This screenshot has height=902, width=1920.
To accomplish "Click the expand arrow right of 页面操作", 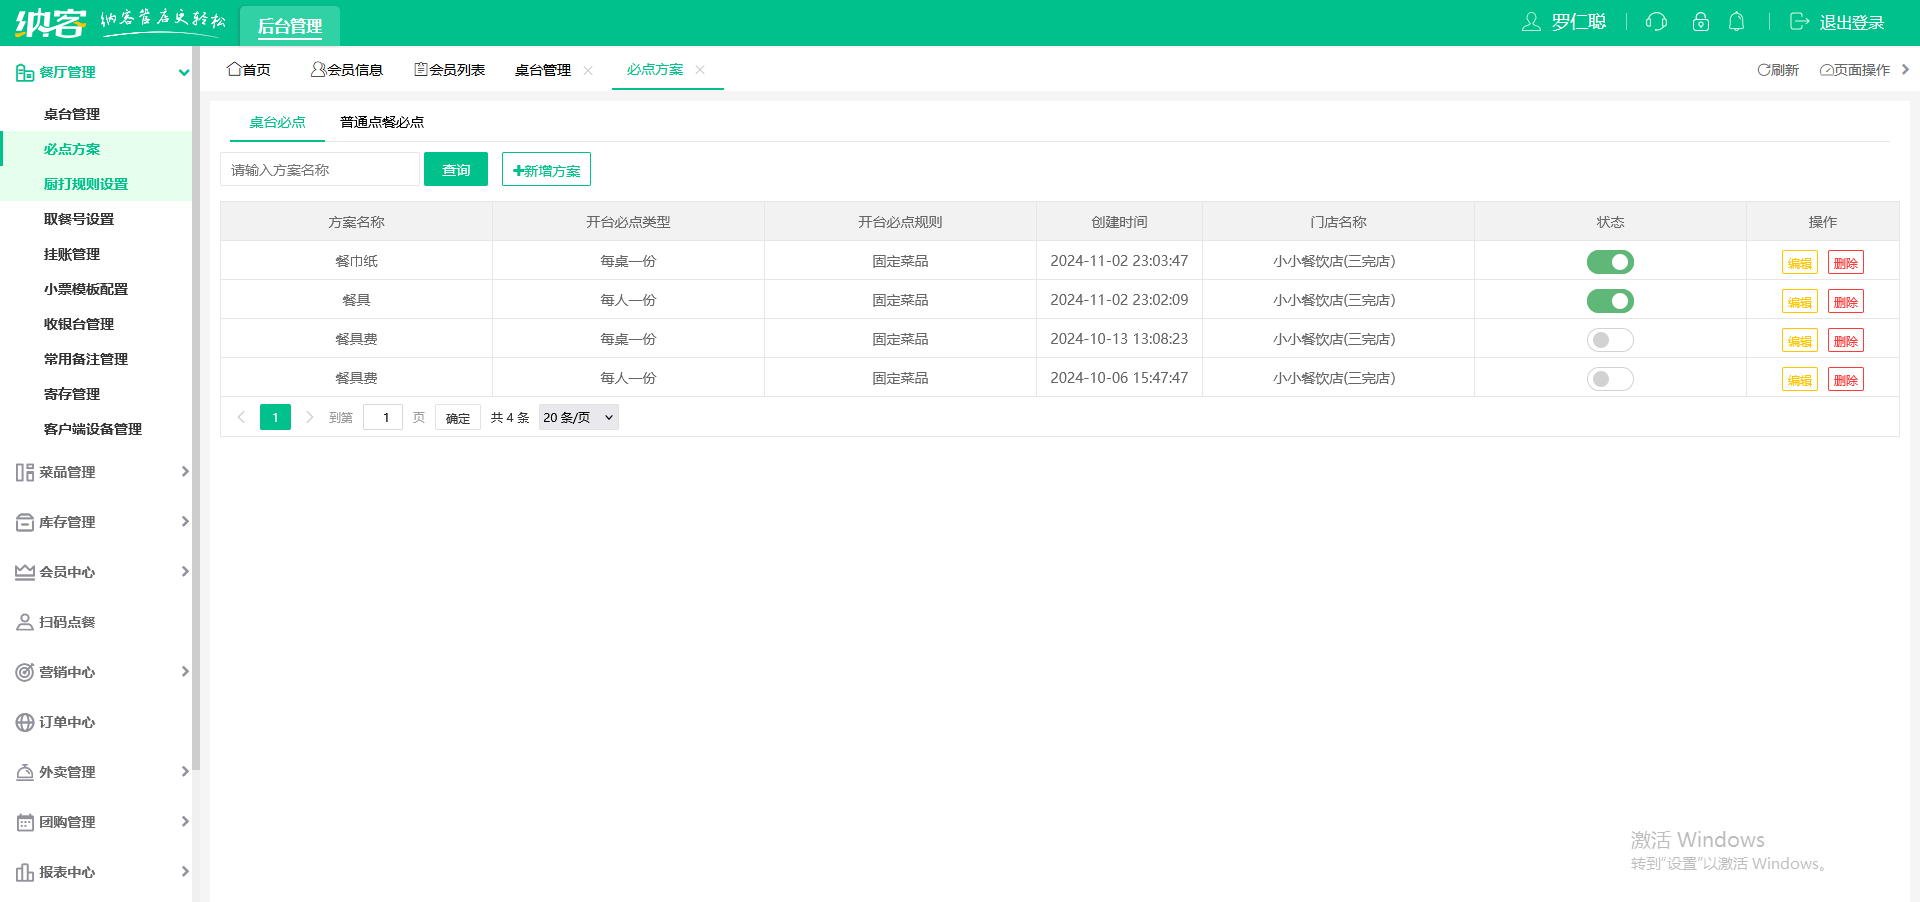I will (x=1905, y=69).
